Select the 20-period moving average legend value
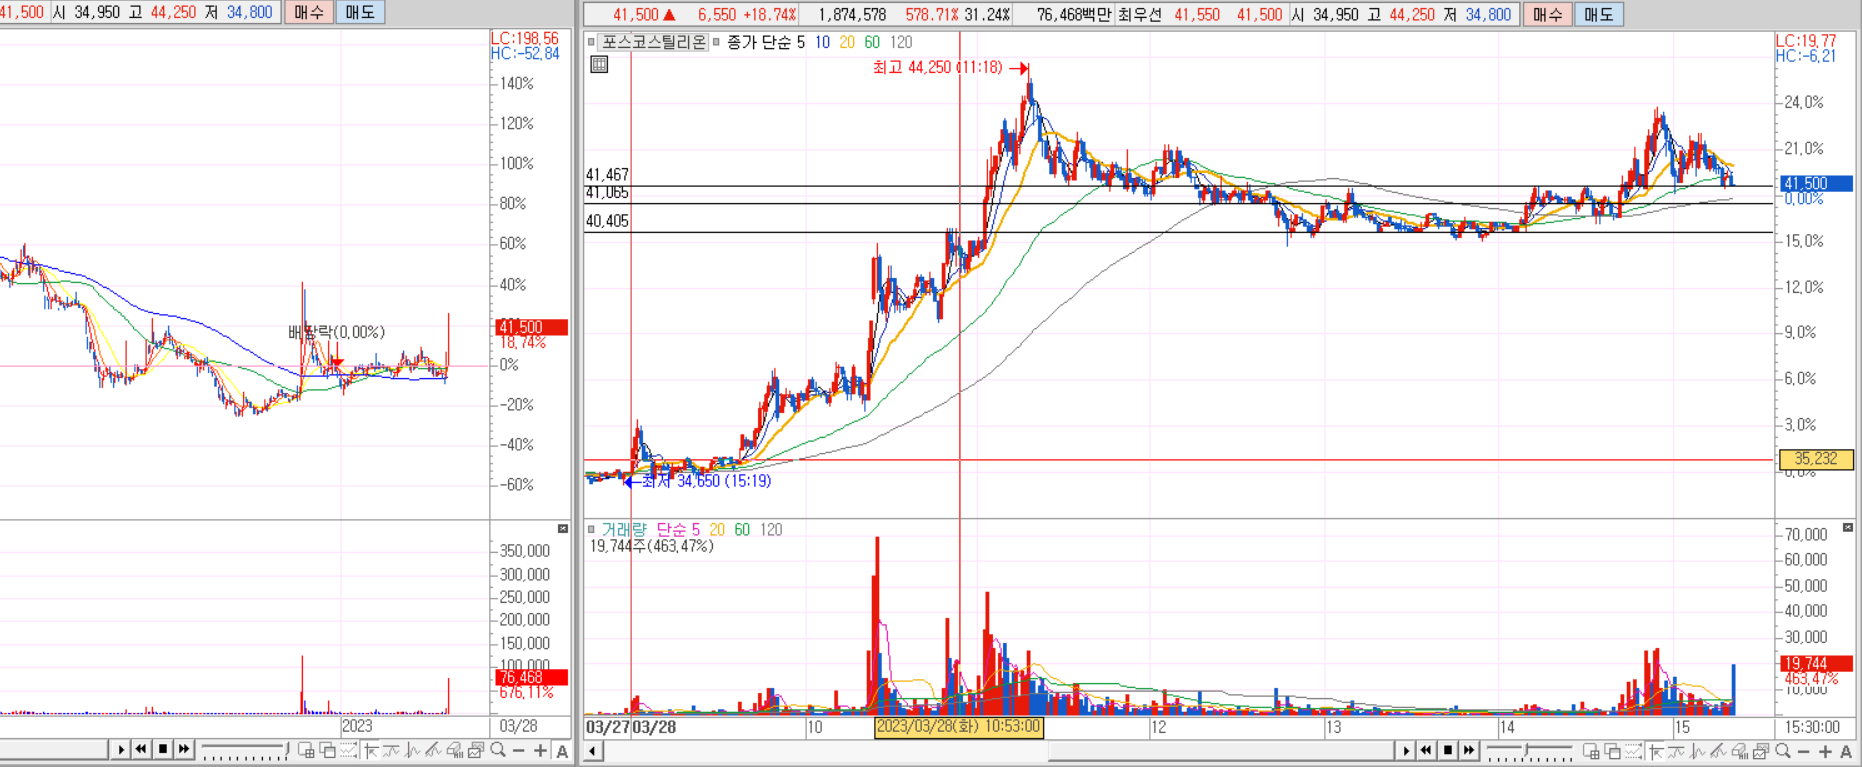 [847, 42]
